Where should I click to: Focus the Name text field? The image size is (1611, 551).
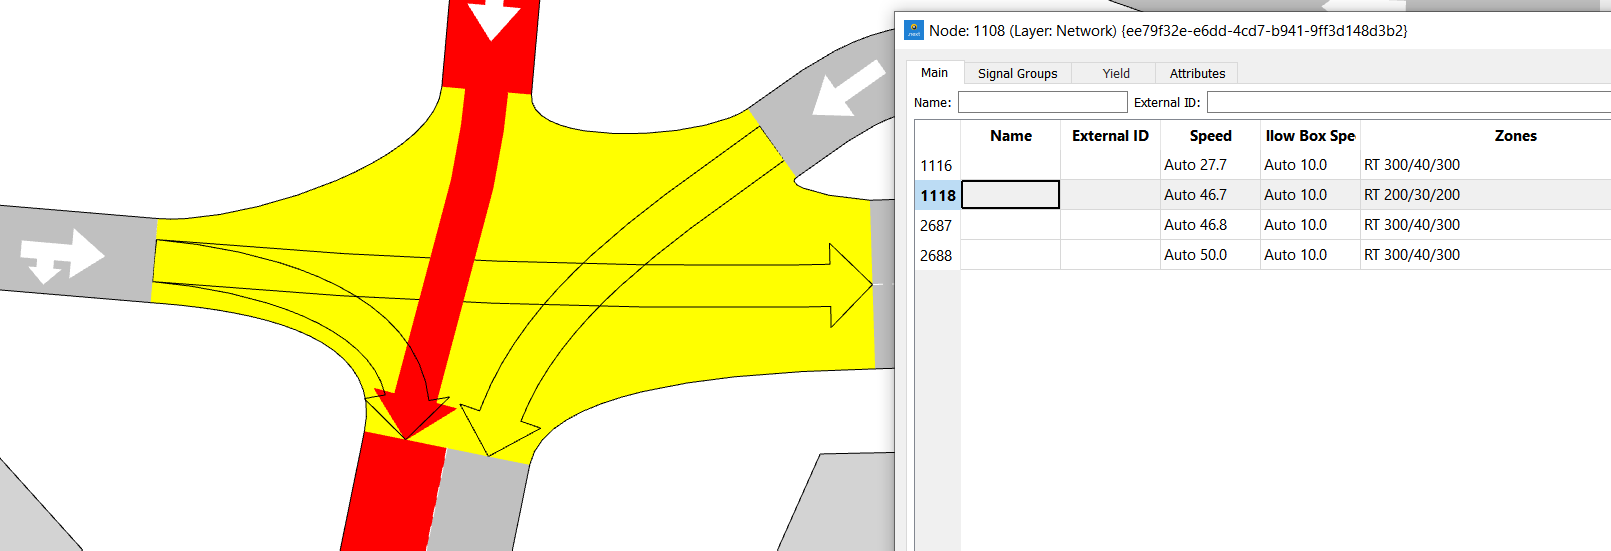click(x=1042, y=102)
